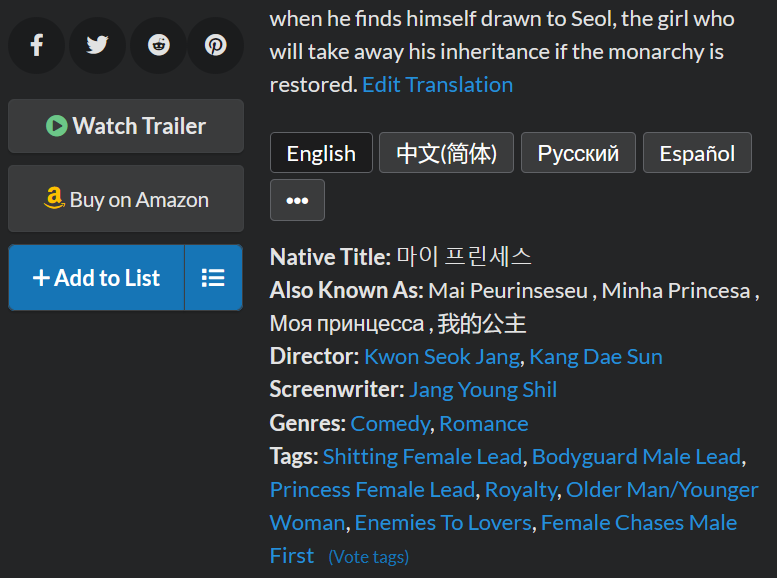Choose the Русский language tab

(x=578, y=153)
